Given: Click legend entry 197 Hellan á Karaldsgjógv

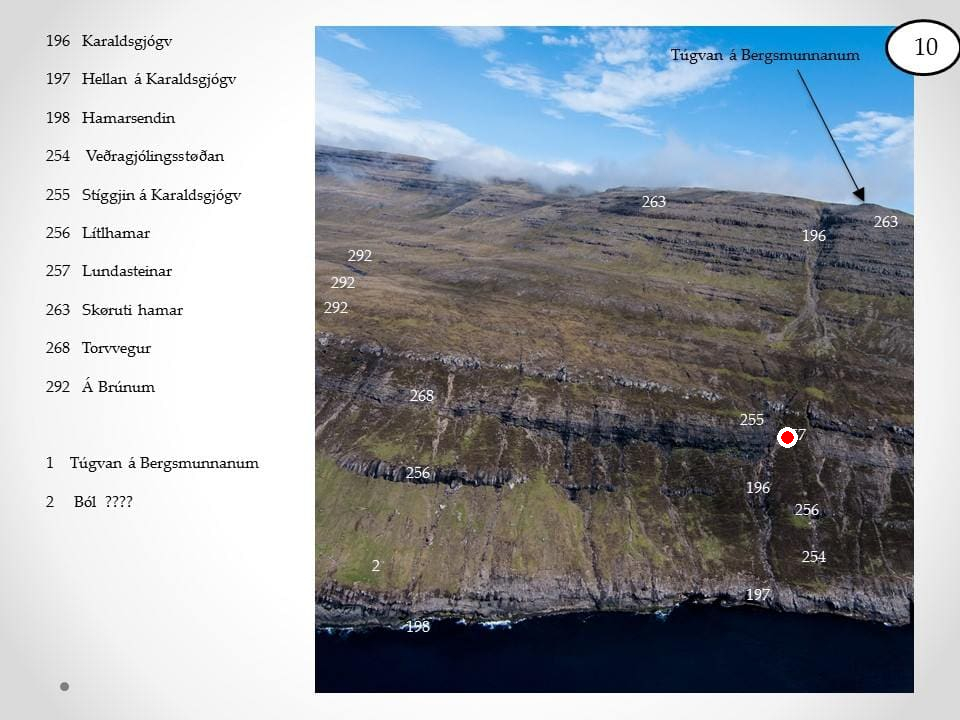Looking at the screenshot, I should [x=140, y=79].
